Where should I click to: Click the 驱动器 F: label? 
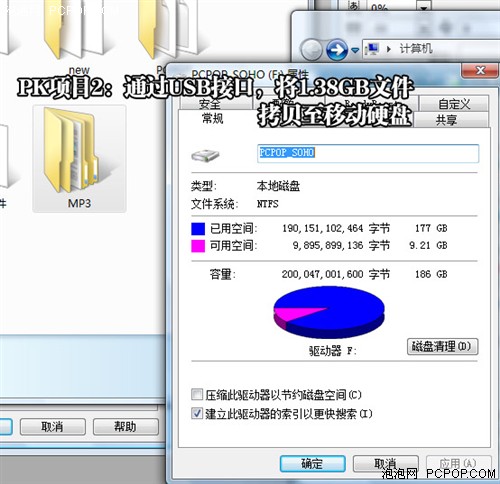click(x=333, y=351)
